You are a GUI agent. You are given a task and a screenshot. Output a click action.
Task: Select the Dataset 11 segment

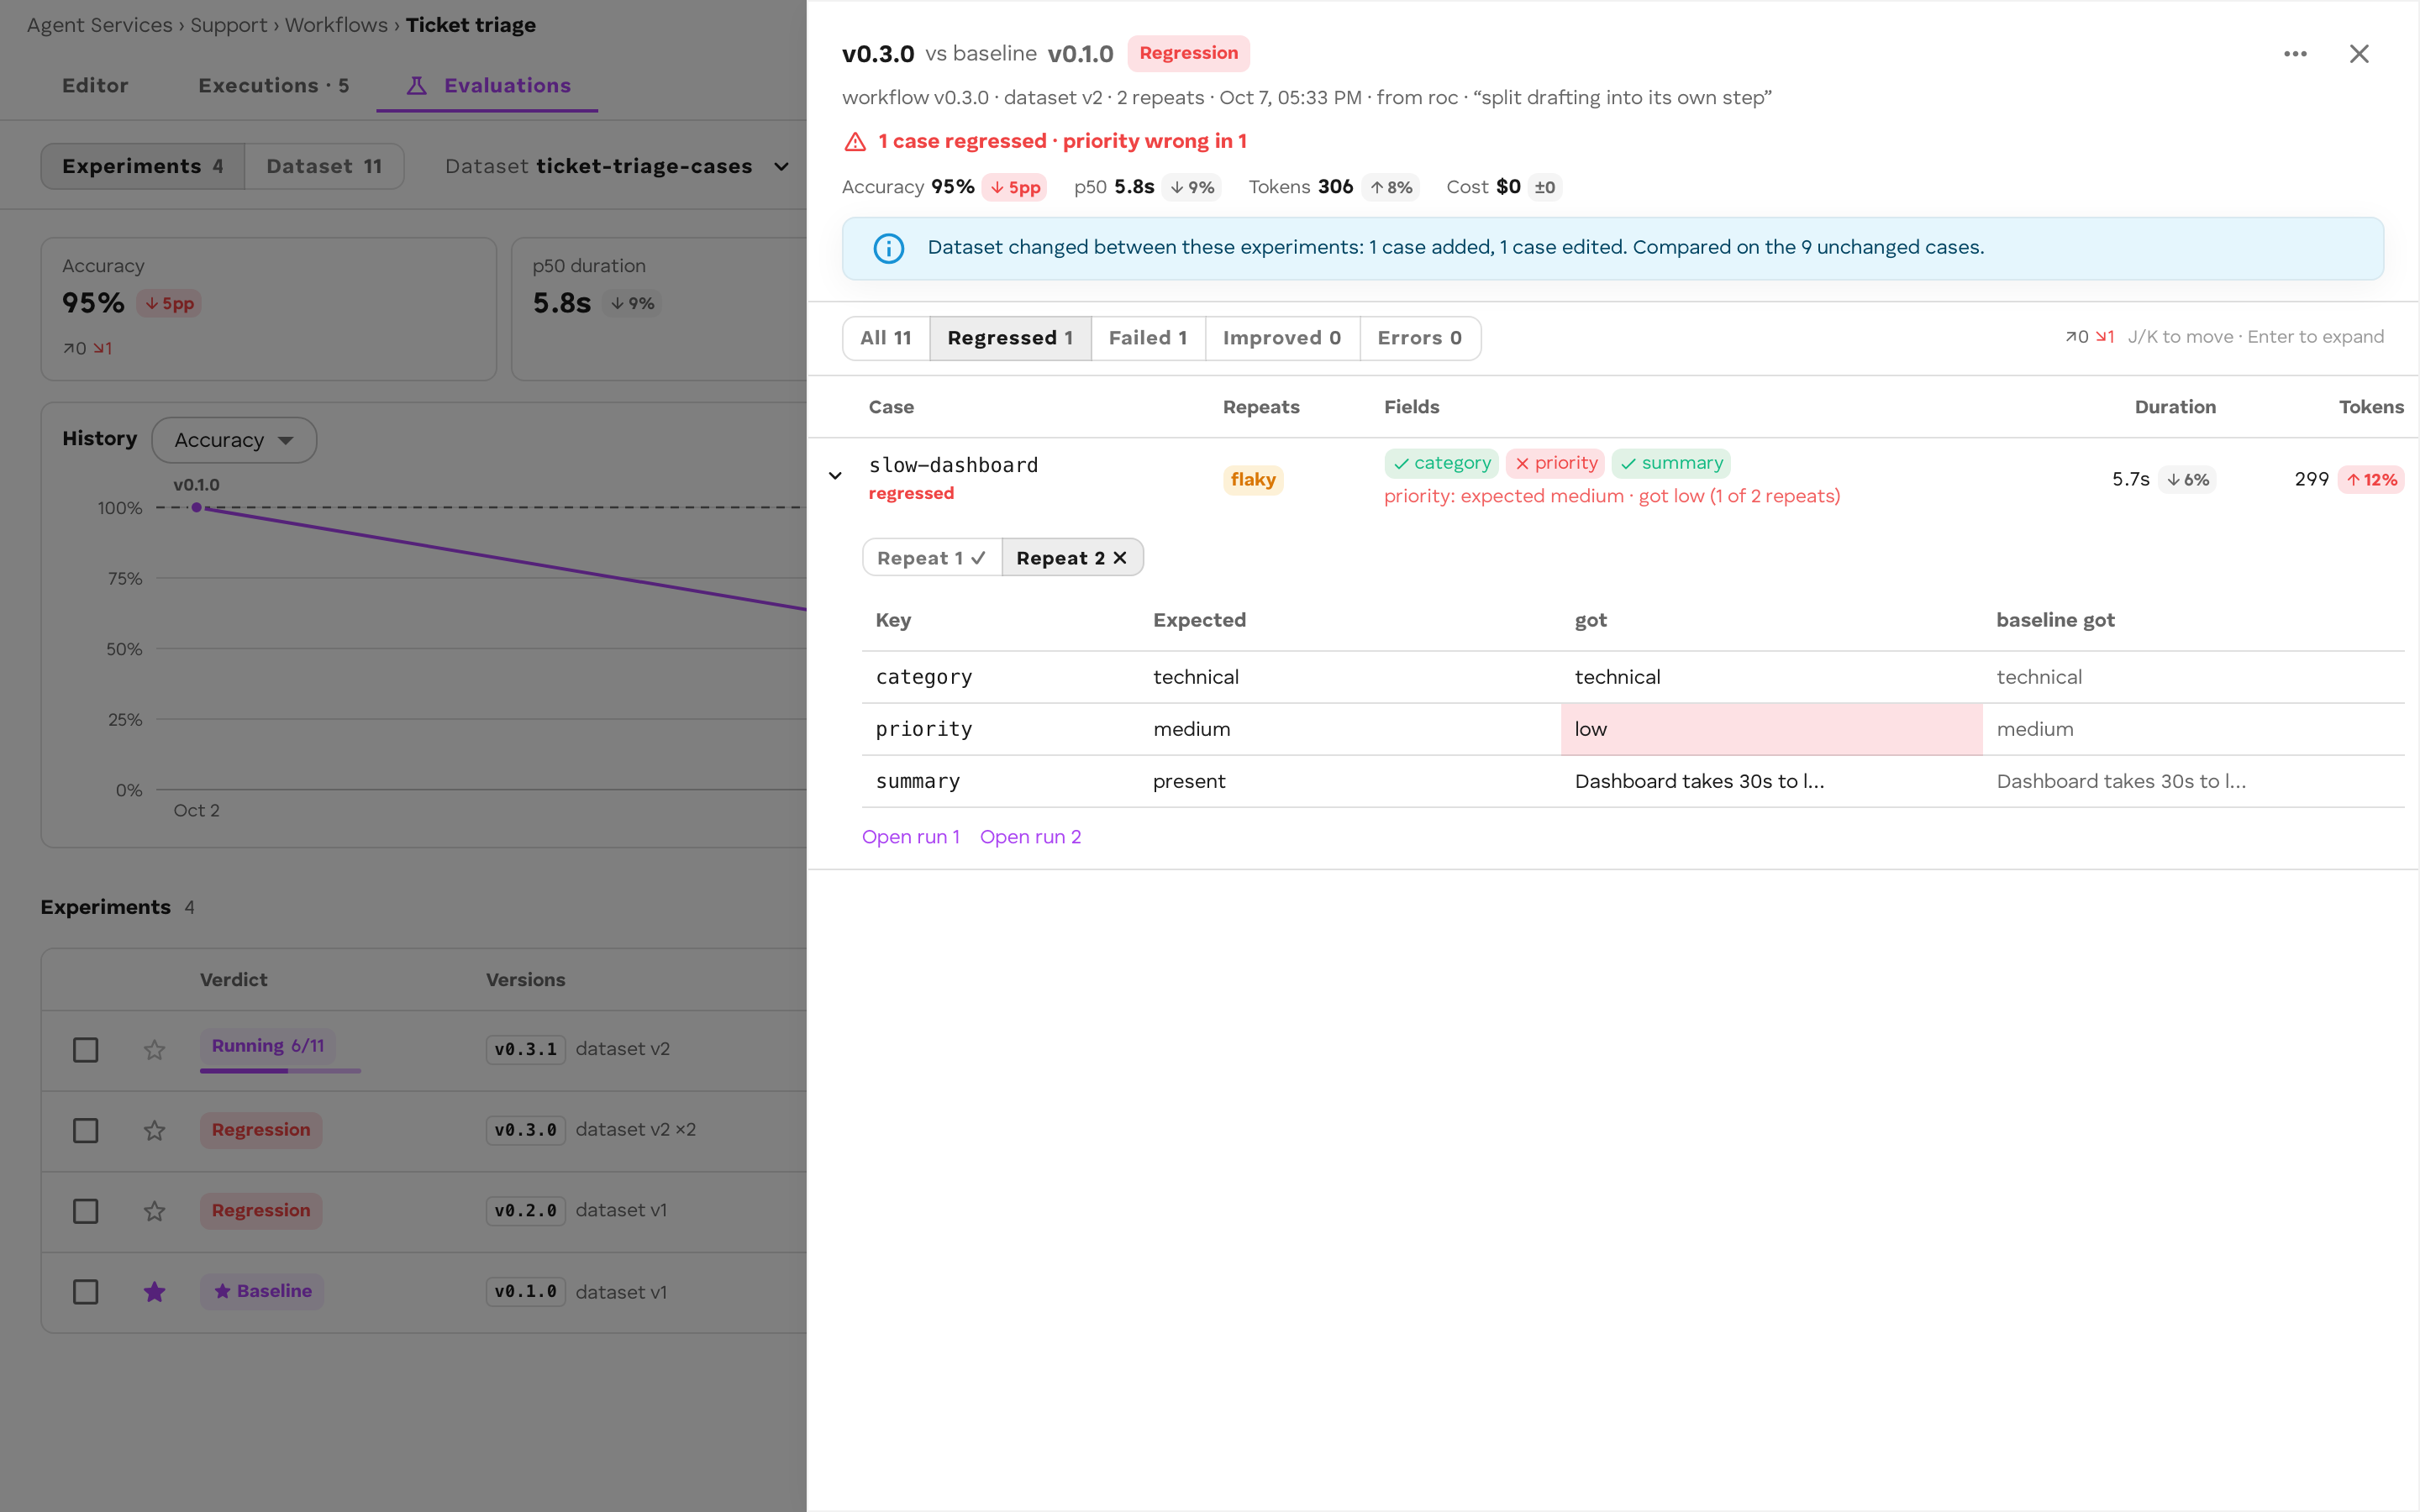[x=324, y=166]
